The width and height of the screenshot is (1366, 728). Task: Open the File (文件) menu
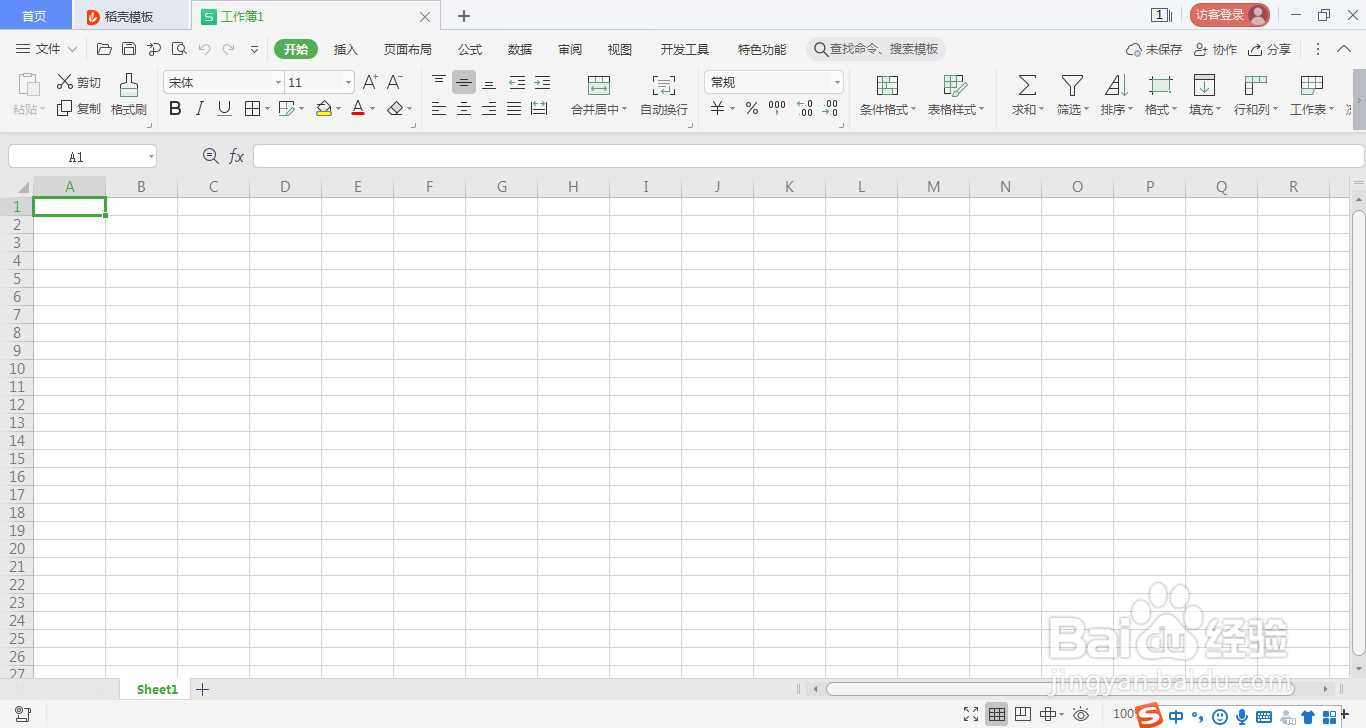46,49
